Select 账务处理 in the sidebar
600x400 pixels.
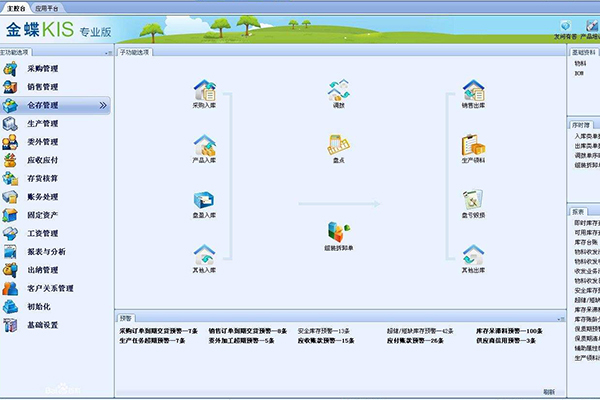point(42,197)
